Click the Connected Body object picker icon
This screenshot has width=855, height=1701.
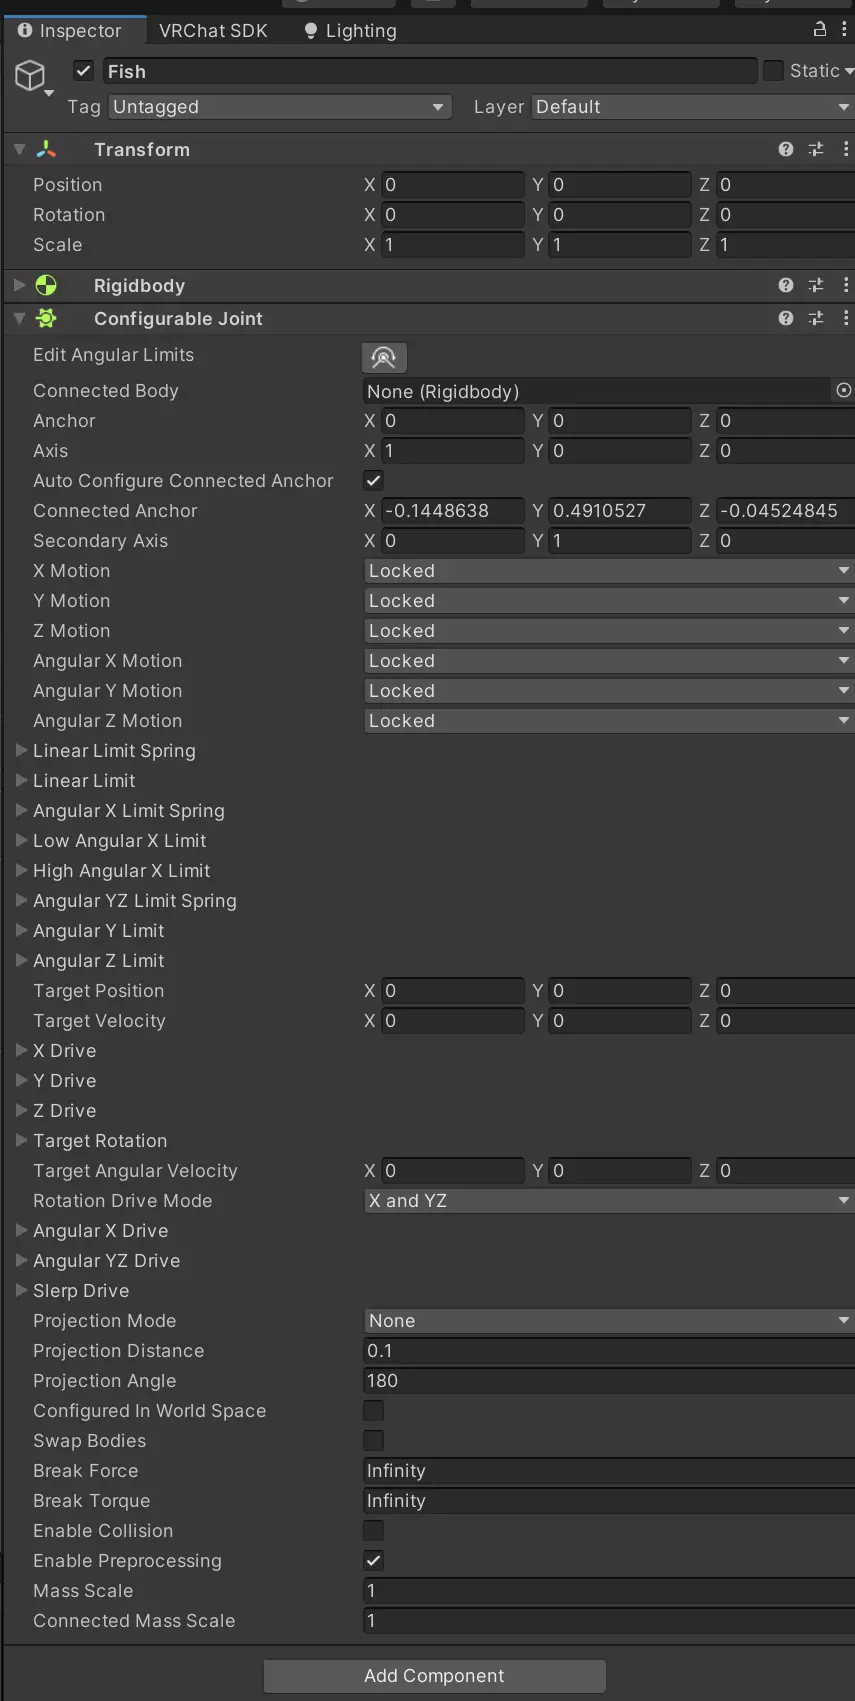click(x=843, y=390)
